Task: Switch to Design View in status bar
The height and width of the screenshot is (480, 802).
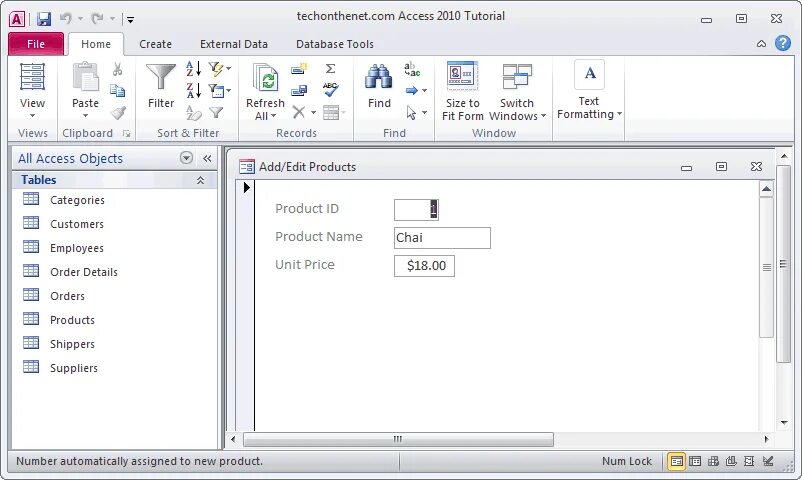Action: click(768, 462)
